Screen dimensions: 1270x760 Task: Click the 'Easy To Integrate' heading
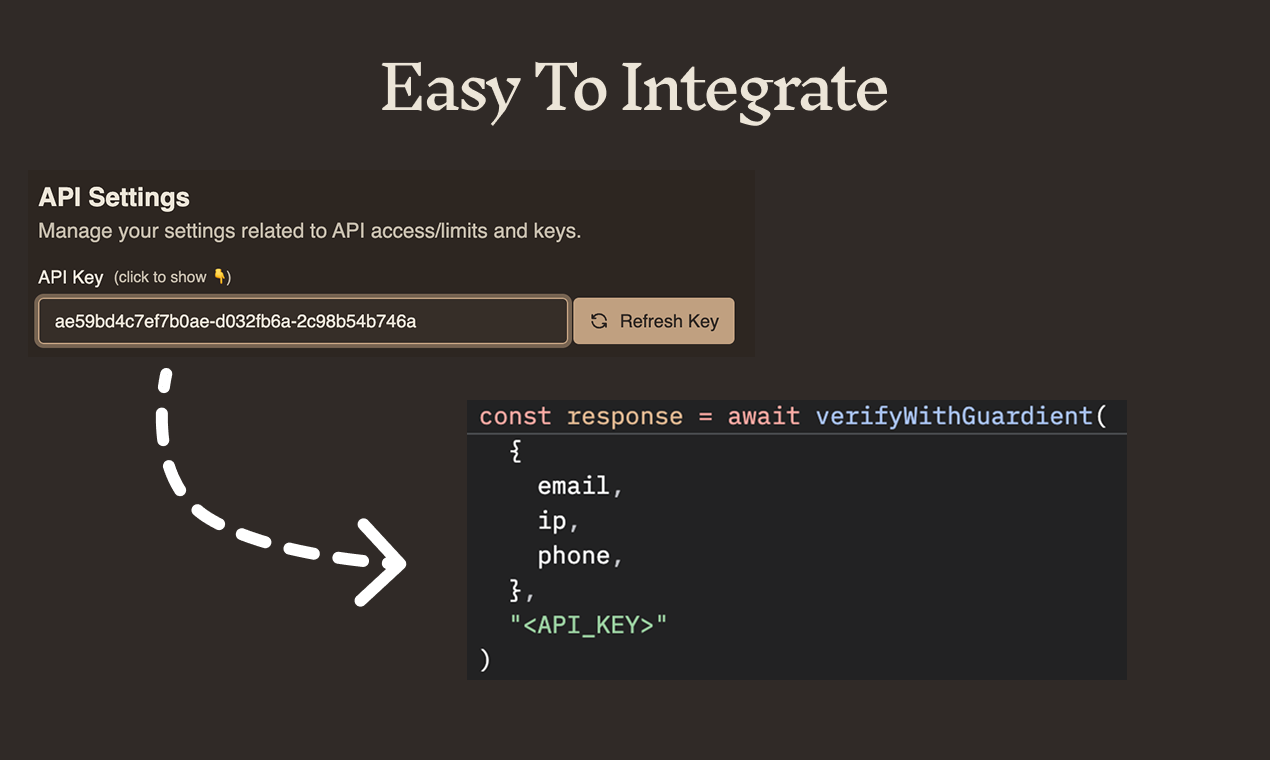pos(634,90)
